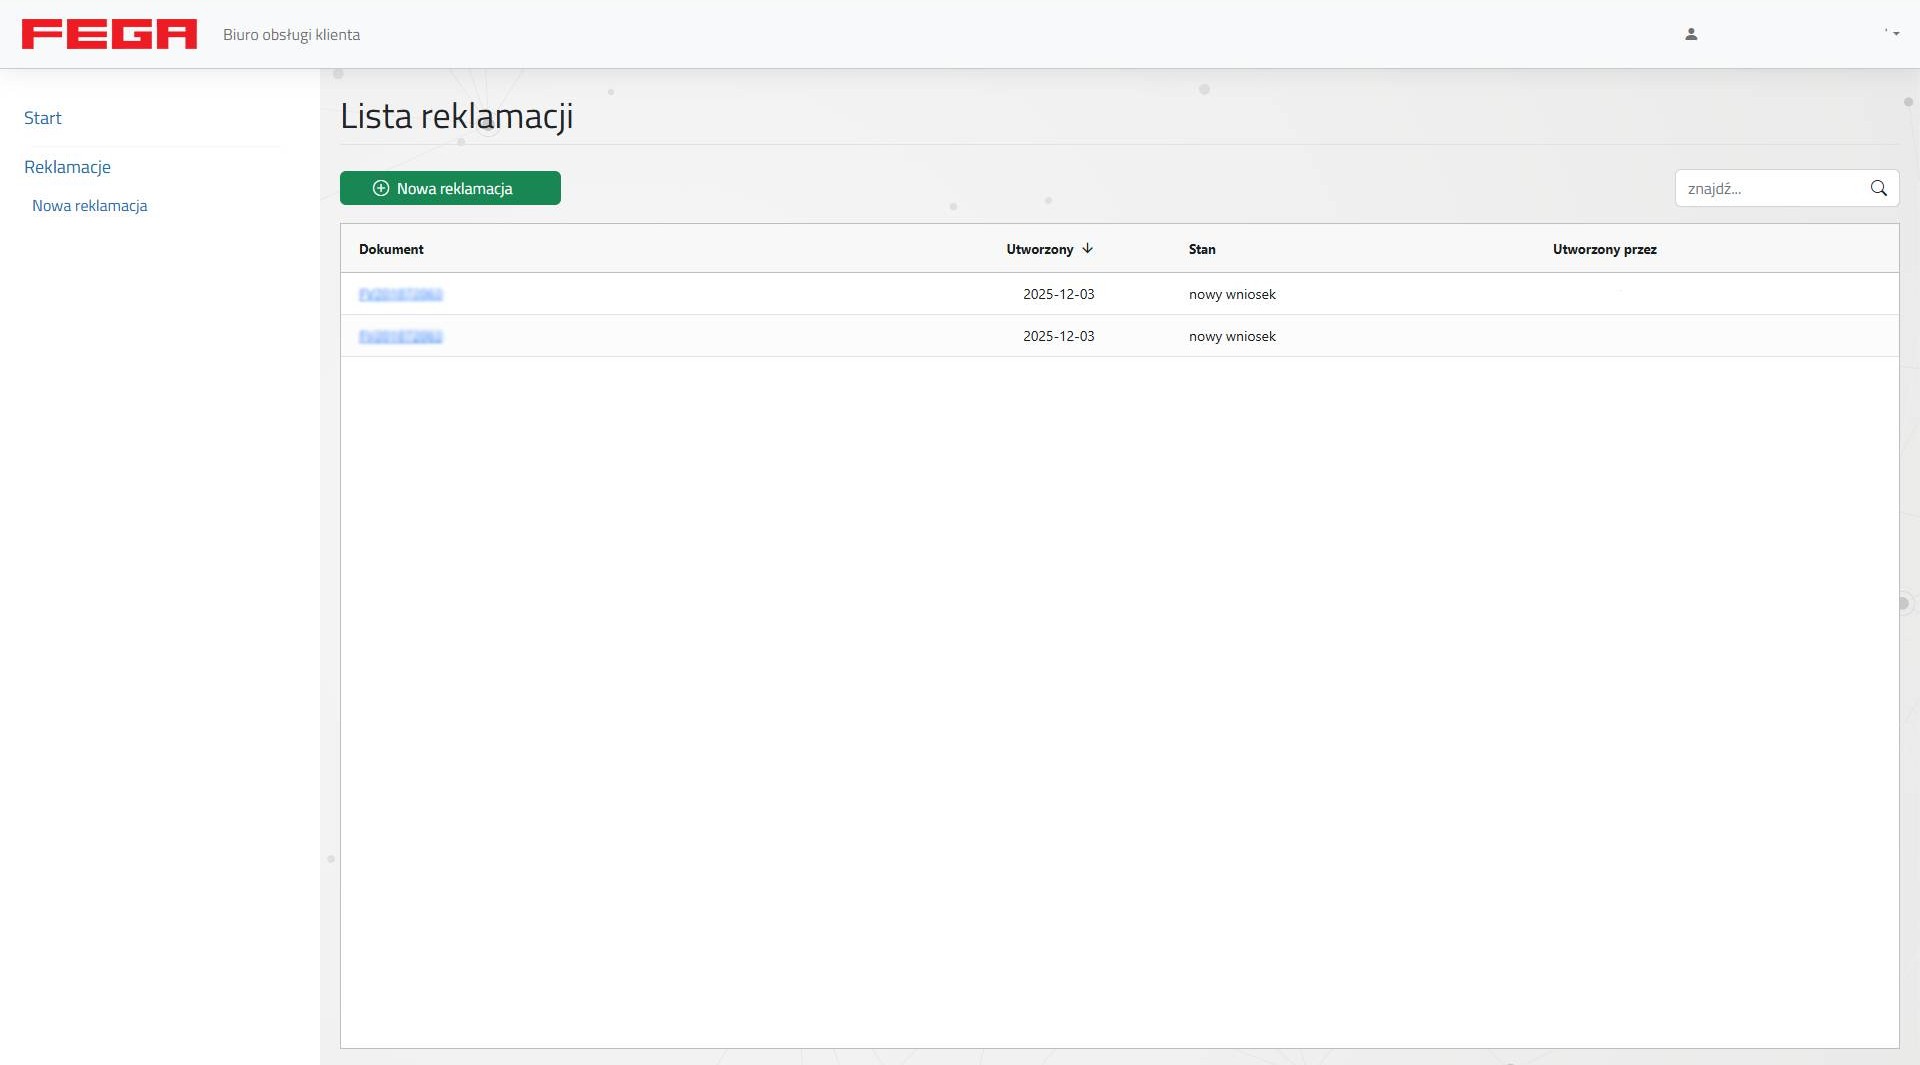Click the magnifier search icon
This screenshot has height=1065, width=1920.
tap(1878, 188)
